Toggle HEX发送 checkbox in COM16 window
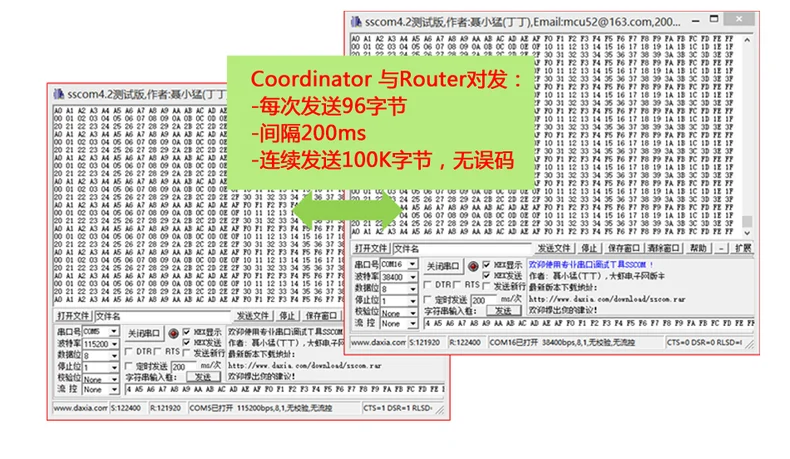The image size is (790, 459). pyautogui.click(x=486, y=276)
